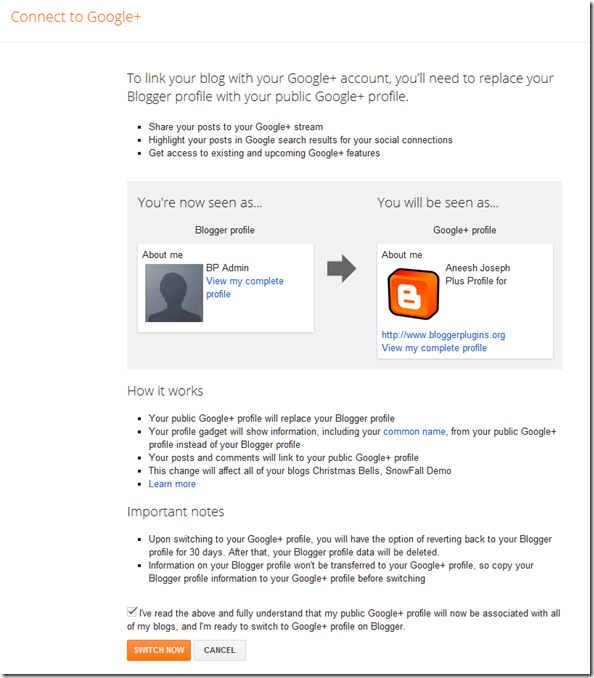Click the 'How it works' heading
Image resolution: width=594 pixels, height=678 pixels.
tap(165, 391)
